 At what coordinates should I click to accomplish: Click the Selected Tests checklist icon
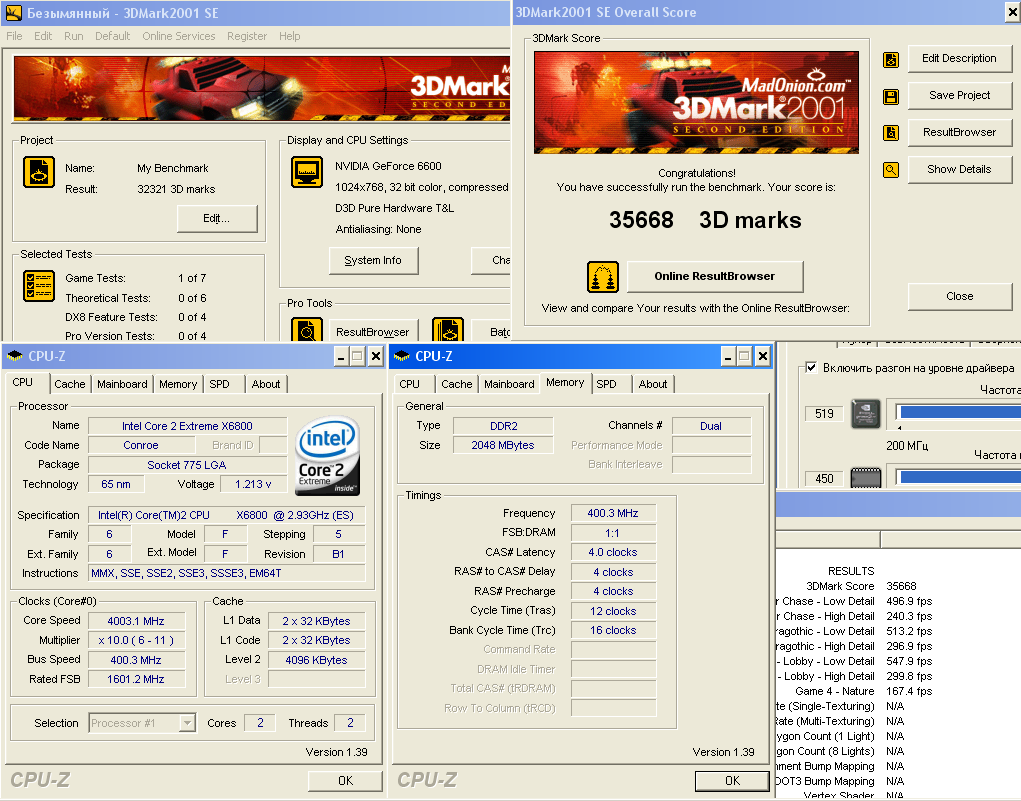(39, 286)
